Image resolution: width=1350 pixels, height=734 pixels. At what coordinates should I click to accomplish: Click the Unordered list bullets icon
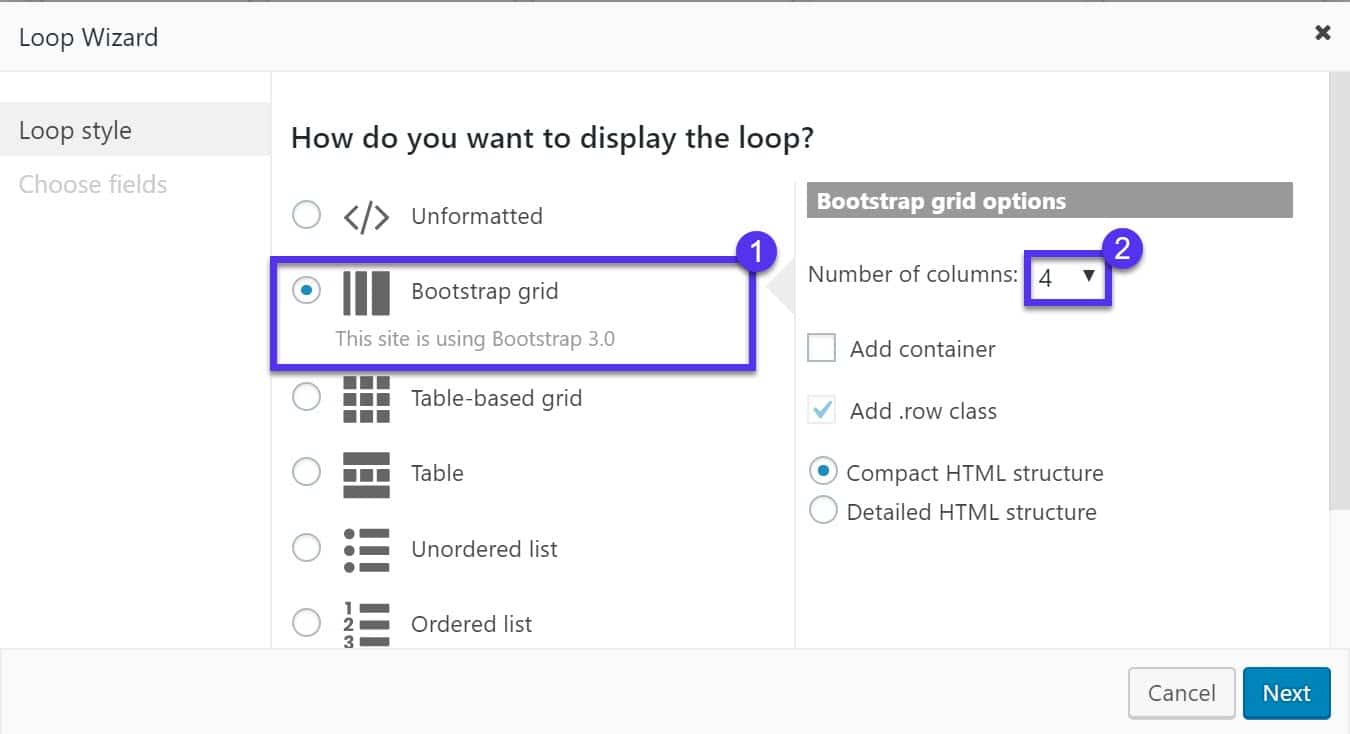(367, 548)
